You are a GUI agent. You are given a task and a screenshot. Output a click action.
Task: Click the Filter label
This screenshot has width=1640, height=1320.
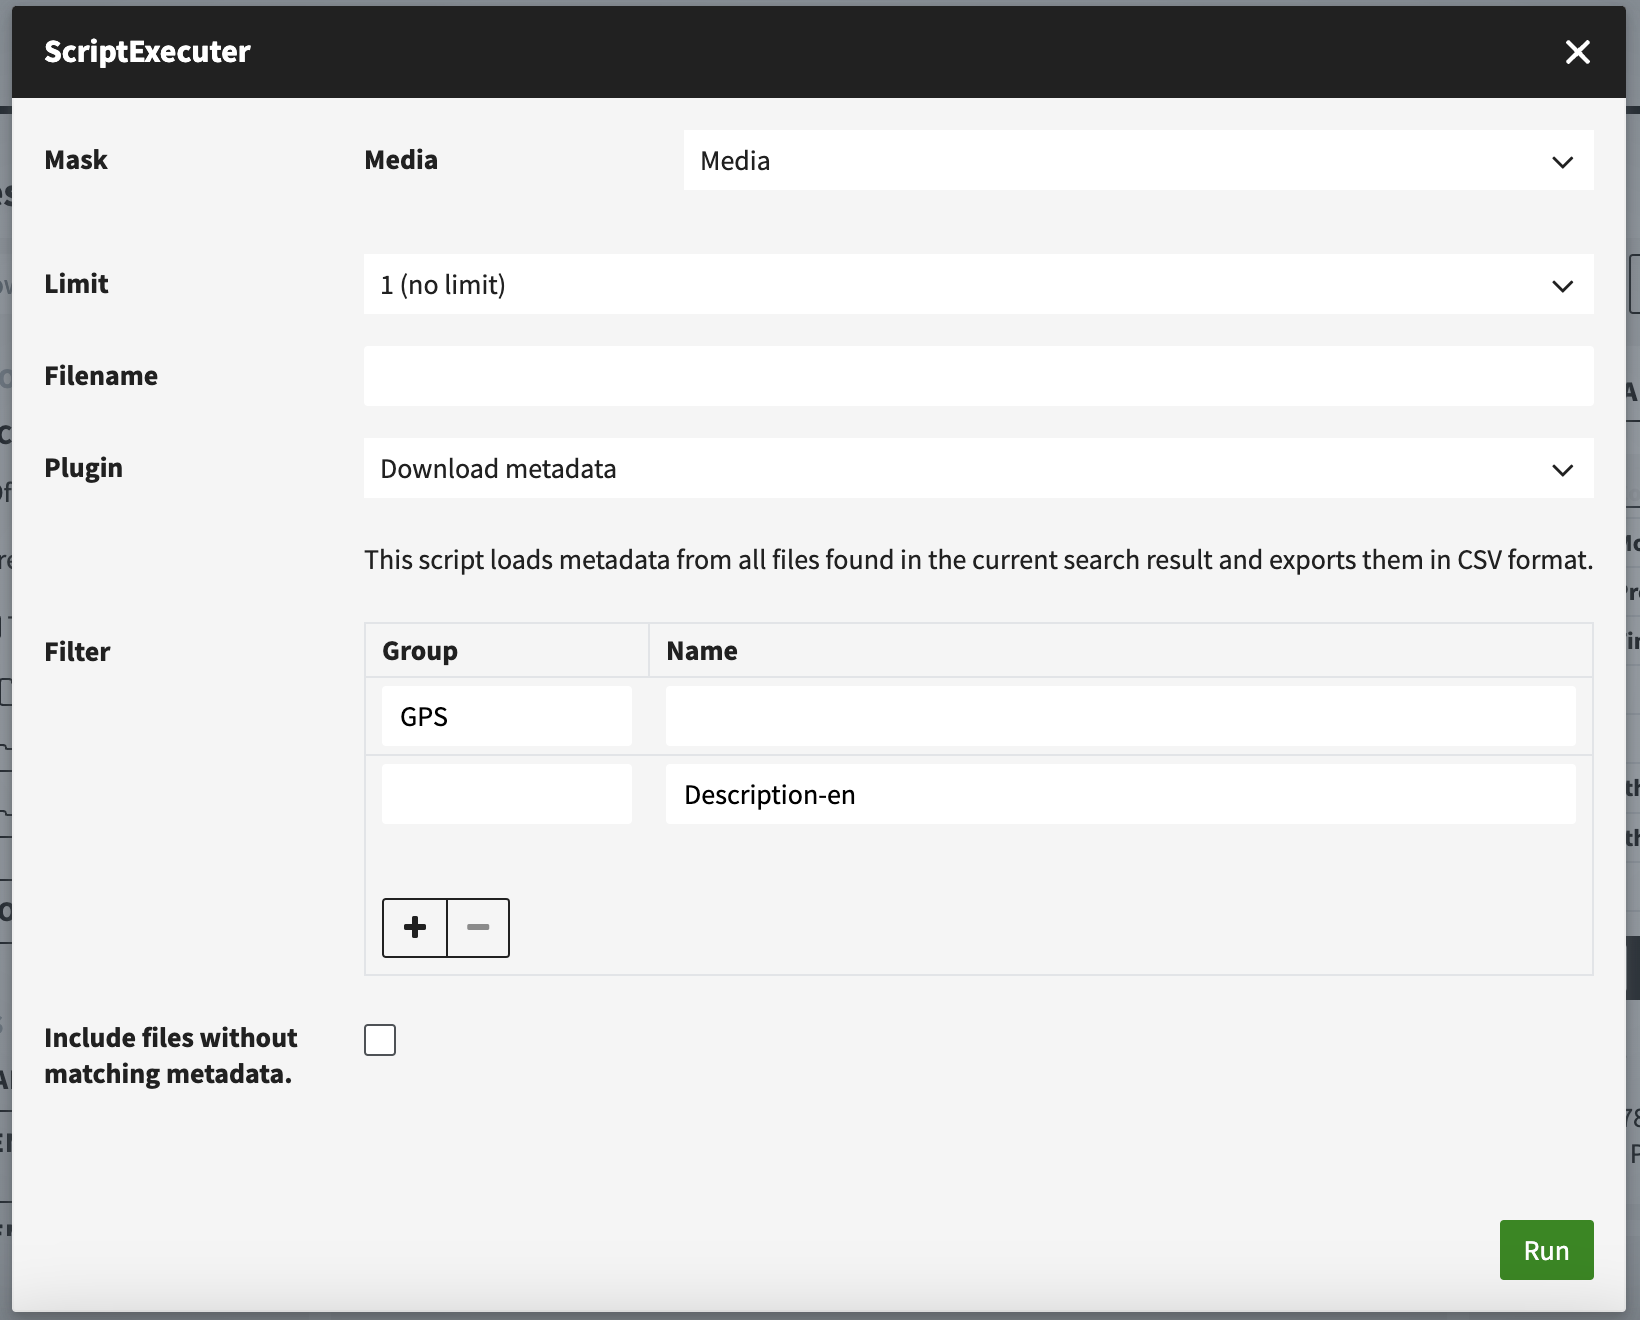[77, 652]
